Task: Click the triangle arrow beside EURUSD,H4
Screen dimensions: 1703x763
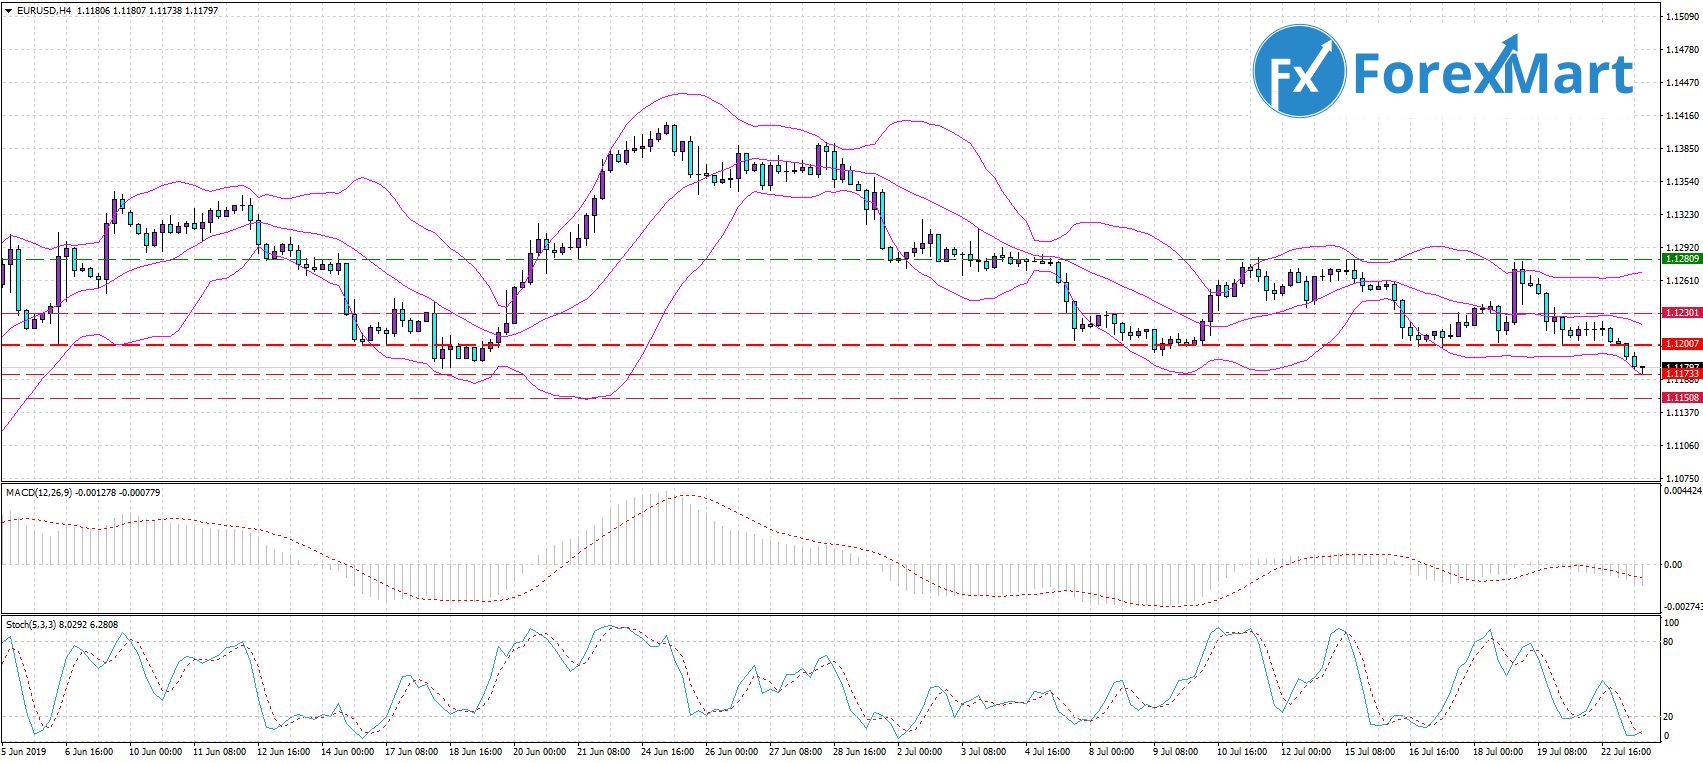Action: pyautogui.click(x=8, y=11)
